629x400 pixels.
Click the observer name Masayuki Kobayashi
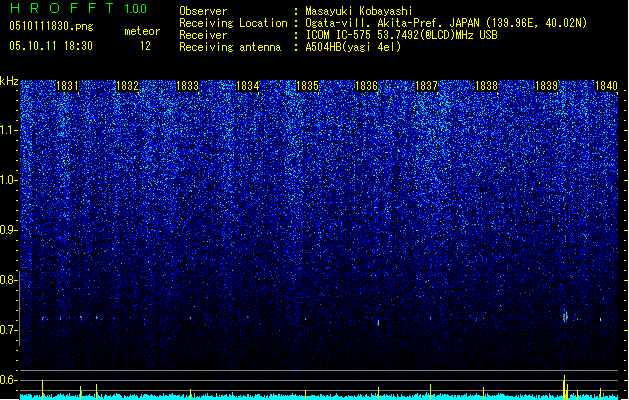click(x=359, y=11)
